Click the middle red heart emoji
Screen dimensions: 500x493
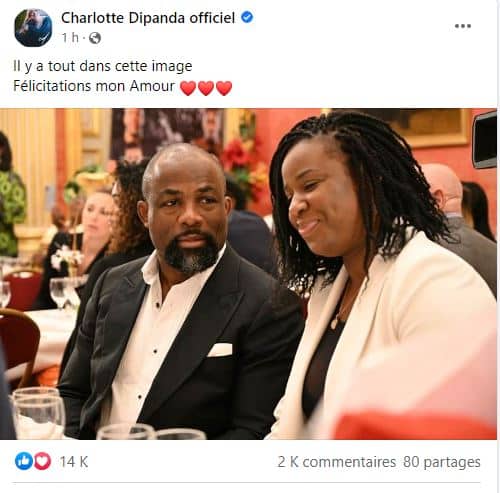(206, 88)
